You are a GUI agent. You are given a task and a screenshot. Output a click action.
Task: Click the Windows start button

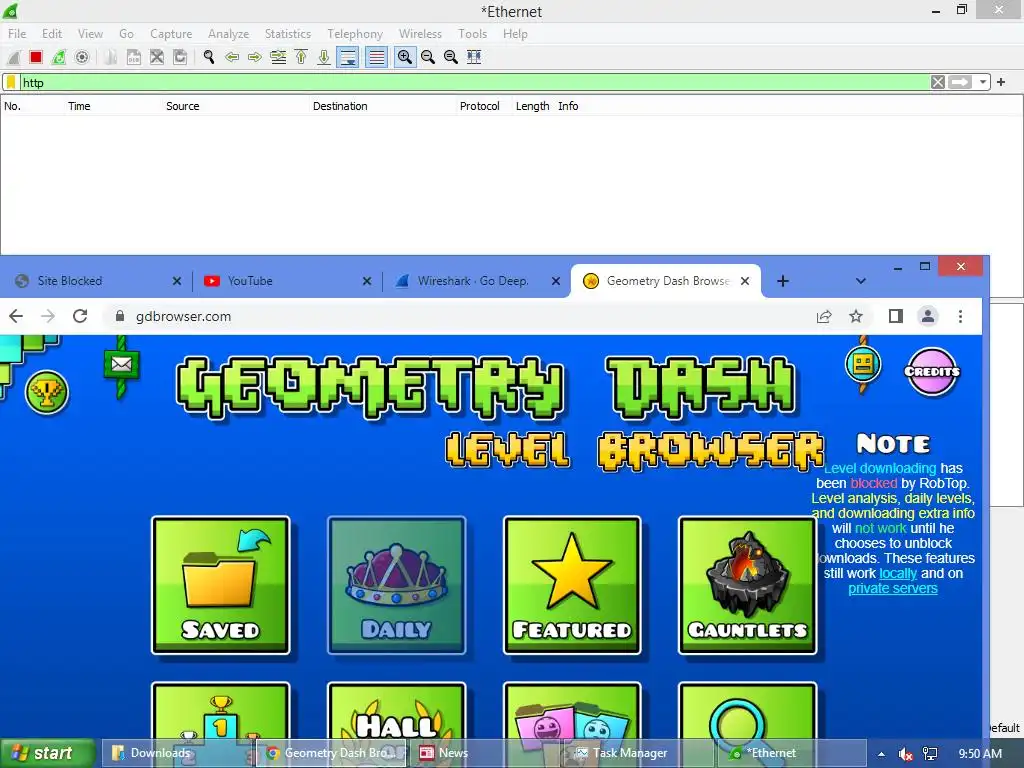[x=48, y=753]
